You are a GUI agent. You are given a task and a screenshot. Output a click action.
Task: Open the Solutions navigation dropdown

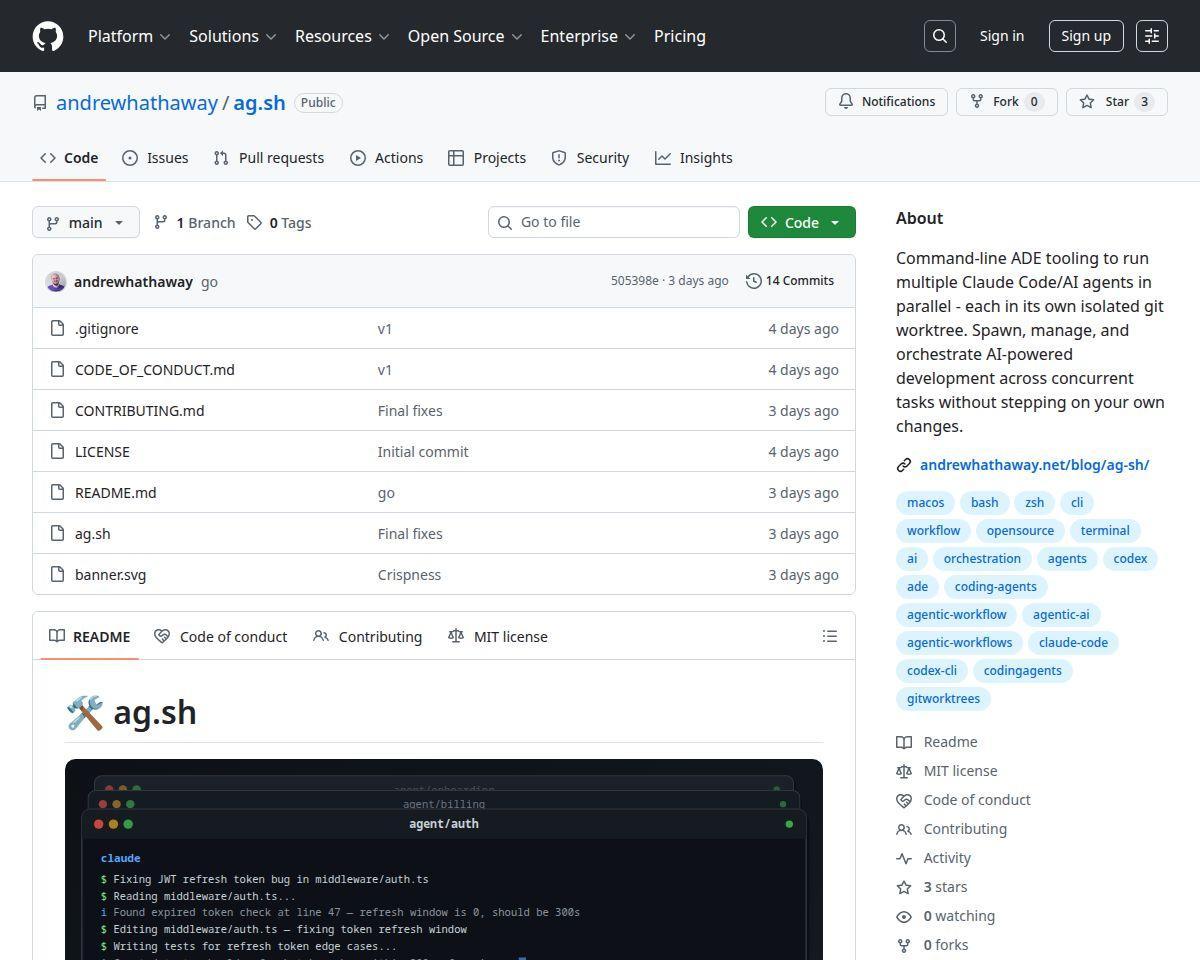point(232,36)
